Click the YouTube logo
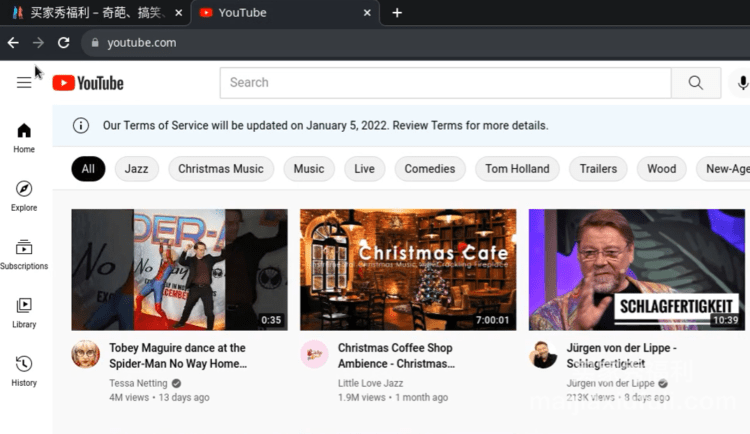Screen dimensions: 750x434 click(x=88, y=83)
